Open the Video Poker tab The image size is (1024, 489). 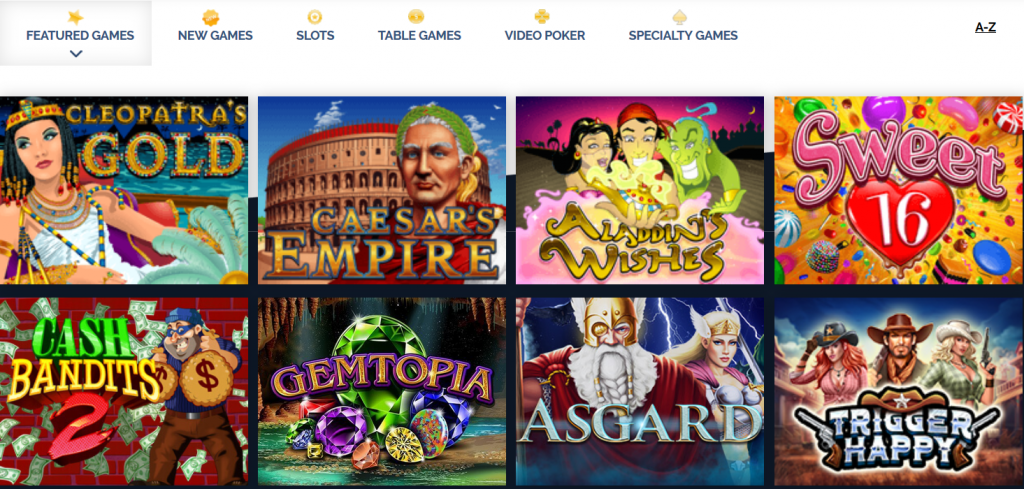point(545,36)
